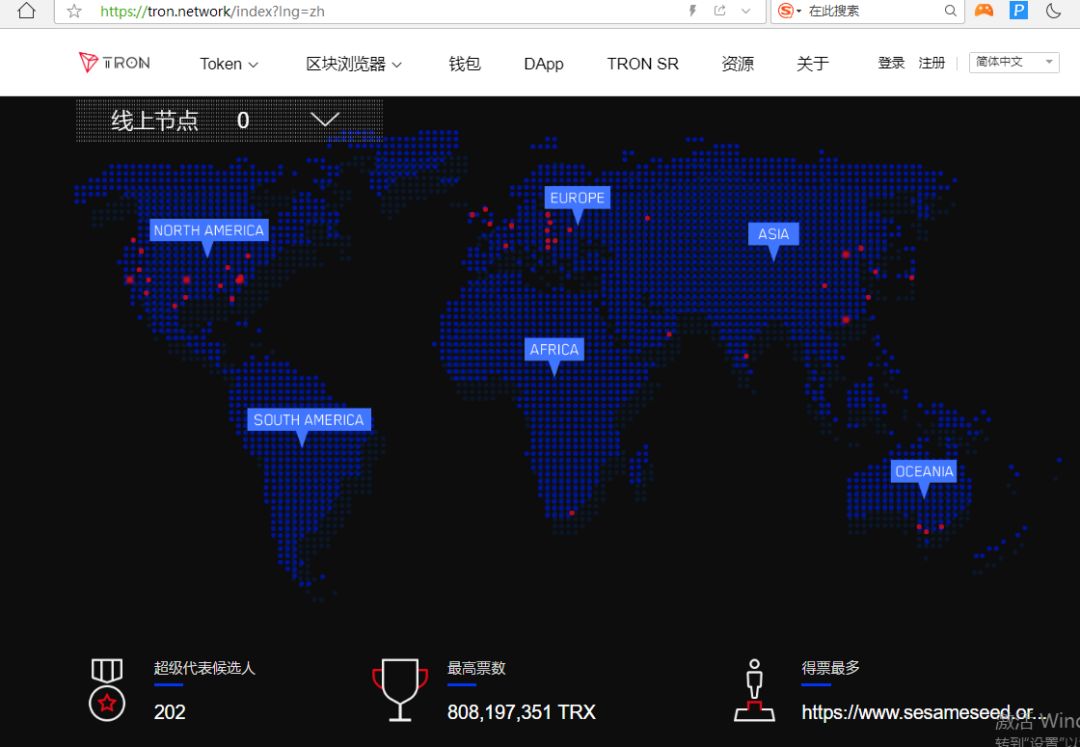1080x747 pixels.
Task: Open the blue P extension icon
Action: click(x=1018, y=10)
